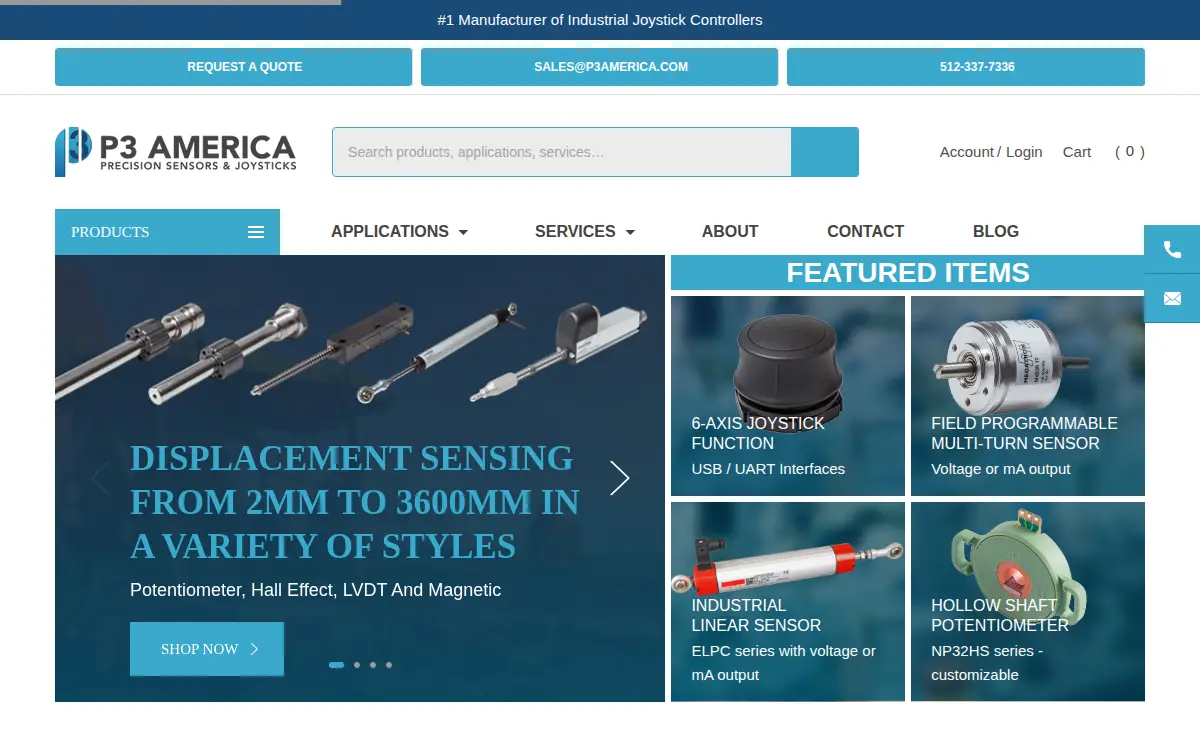Click 'Potentiometer, Hall Effect, LVDT And Magnetic' text
This screenshot has width=1200, height=750.
pyautogui.click(x=315, y=590)
